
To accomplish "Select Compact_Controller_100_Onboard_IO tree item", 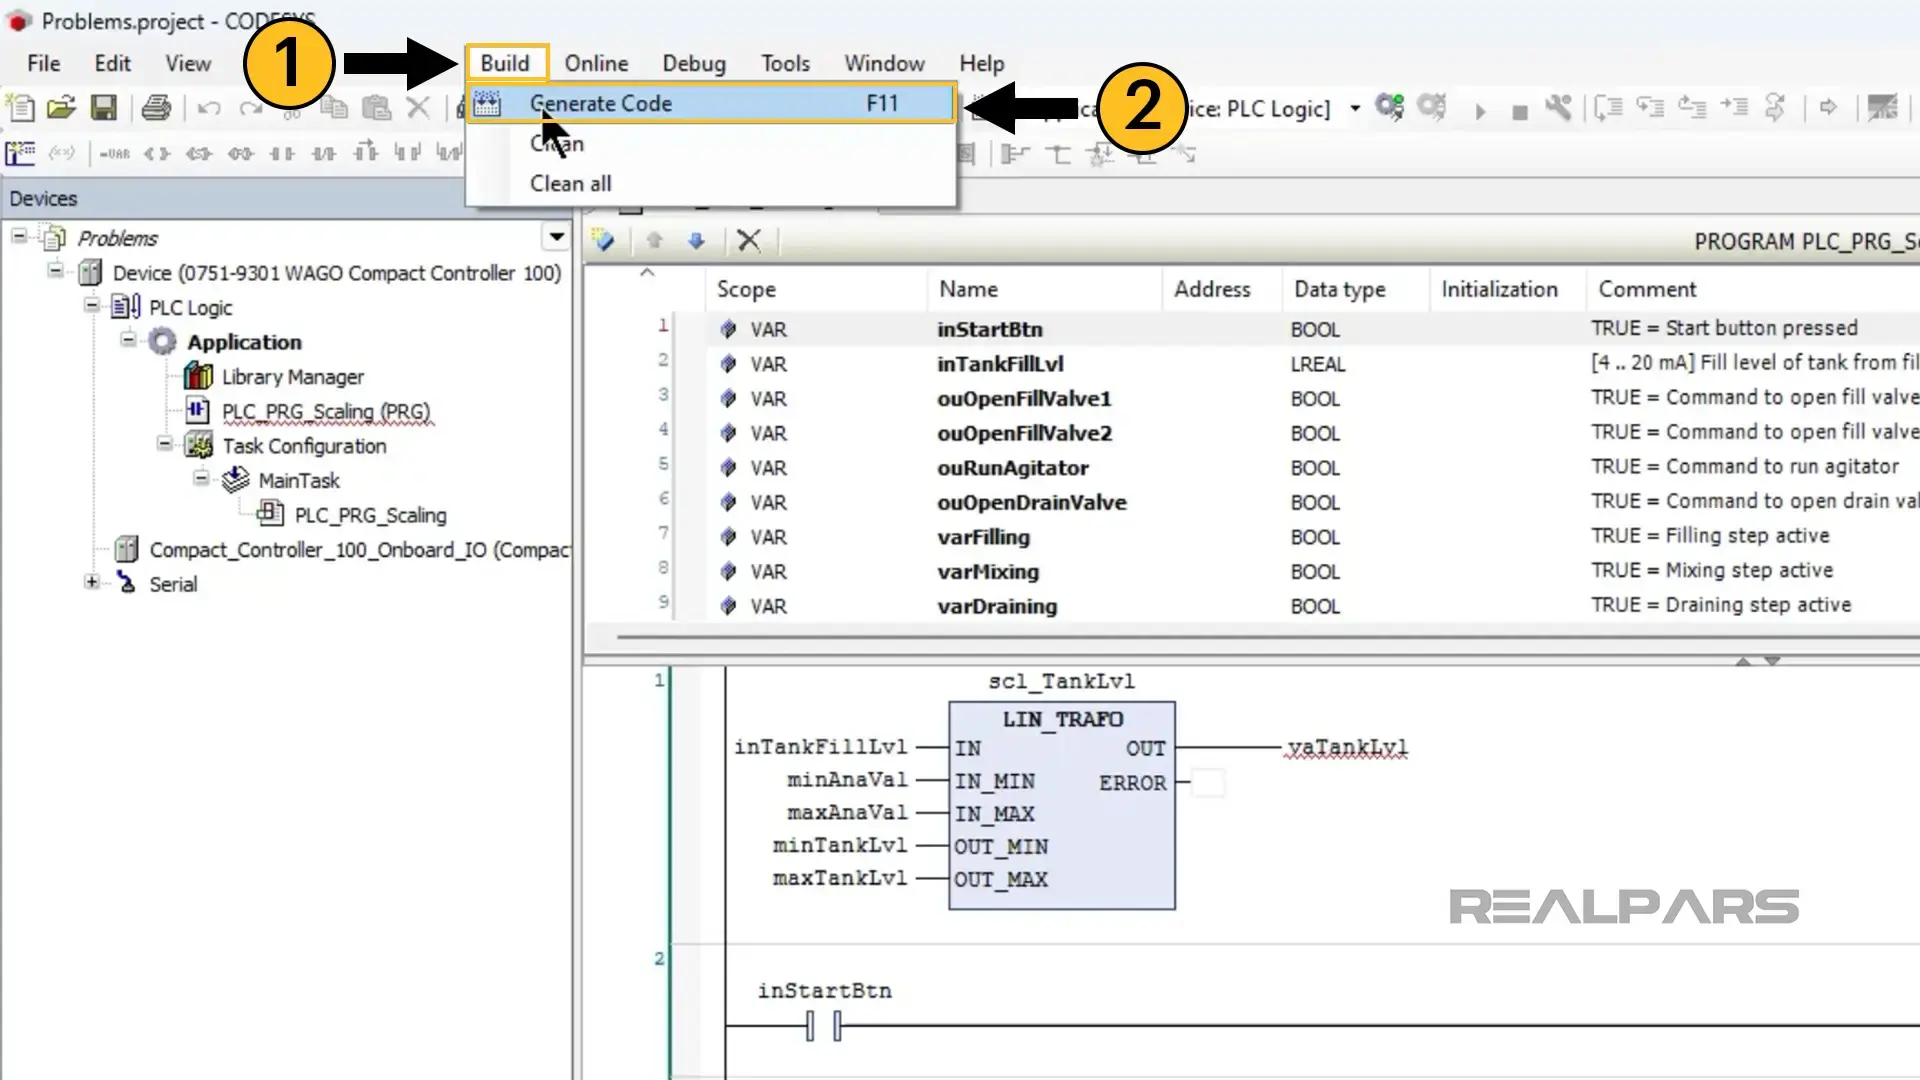I will pos(359,550).
